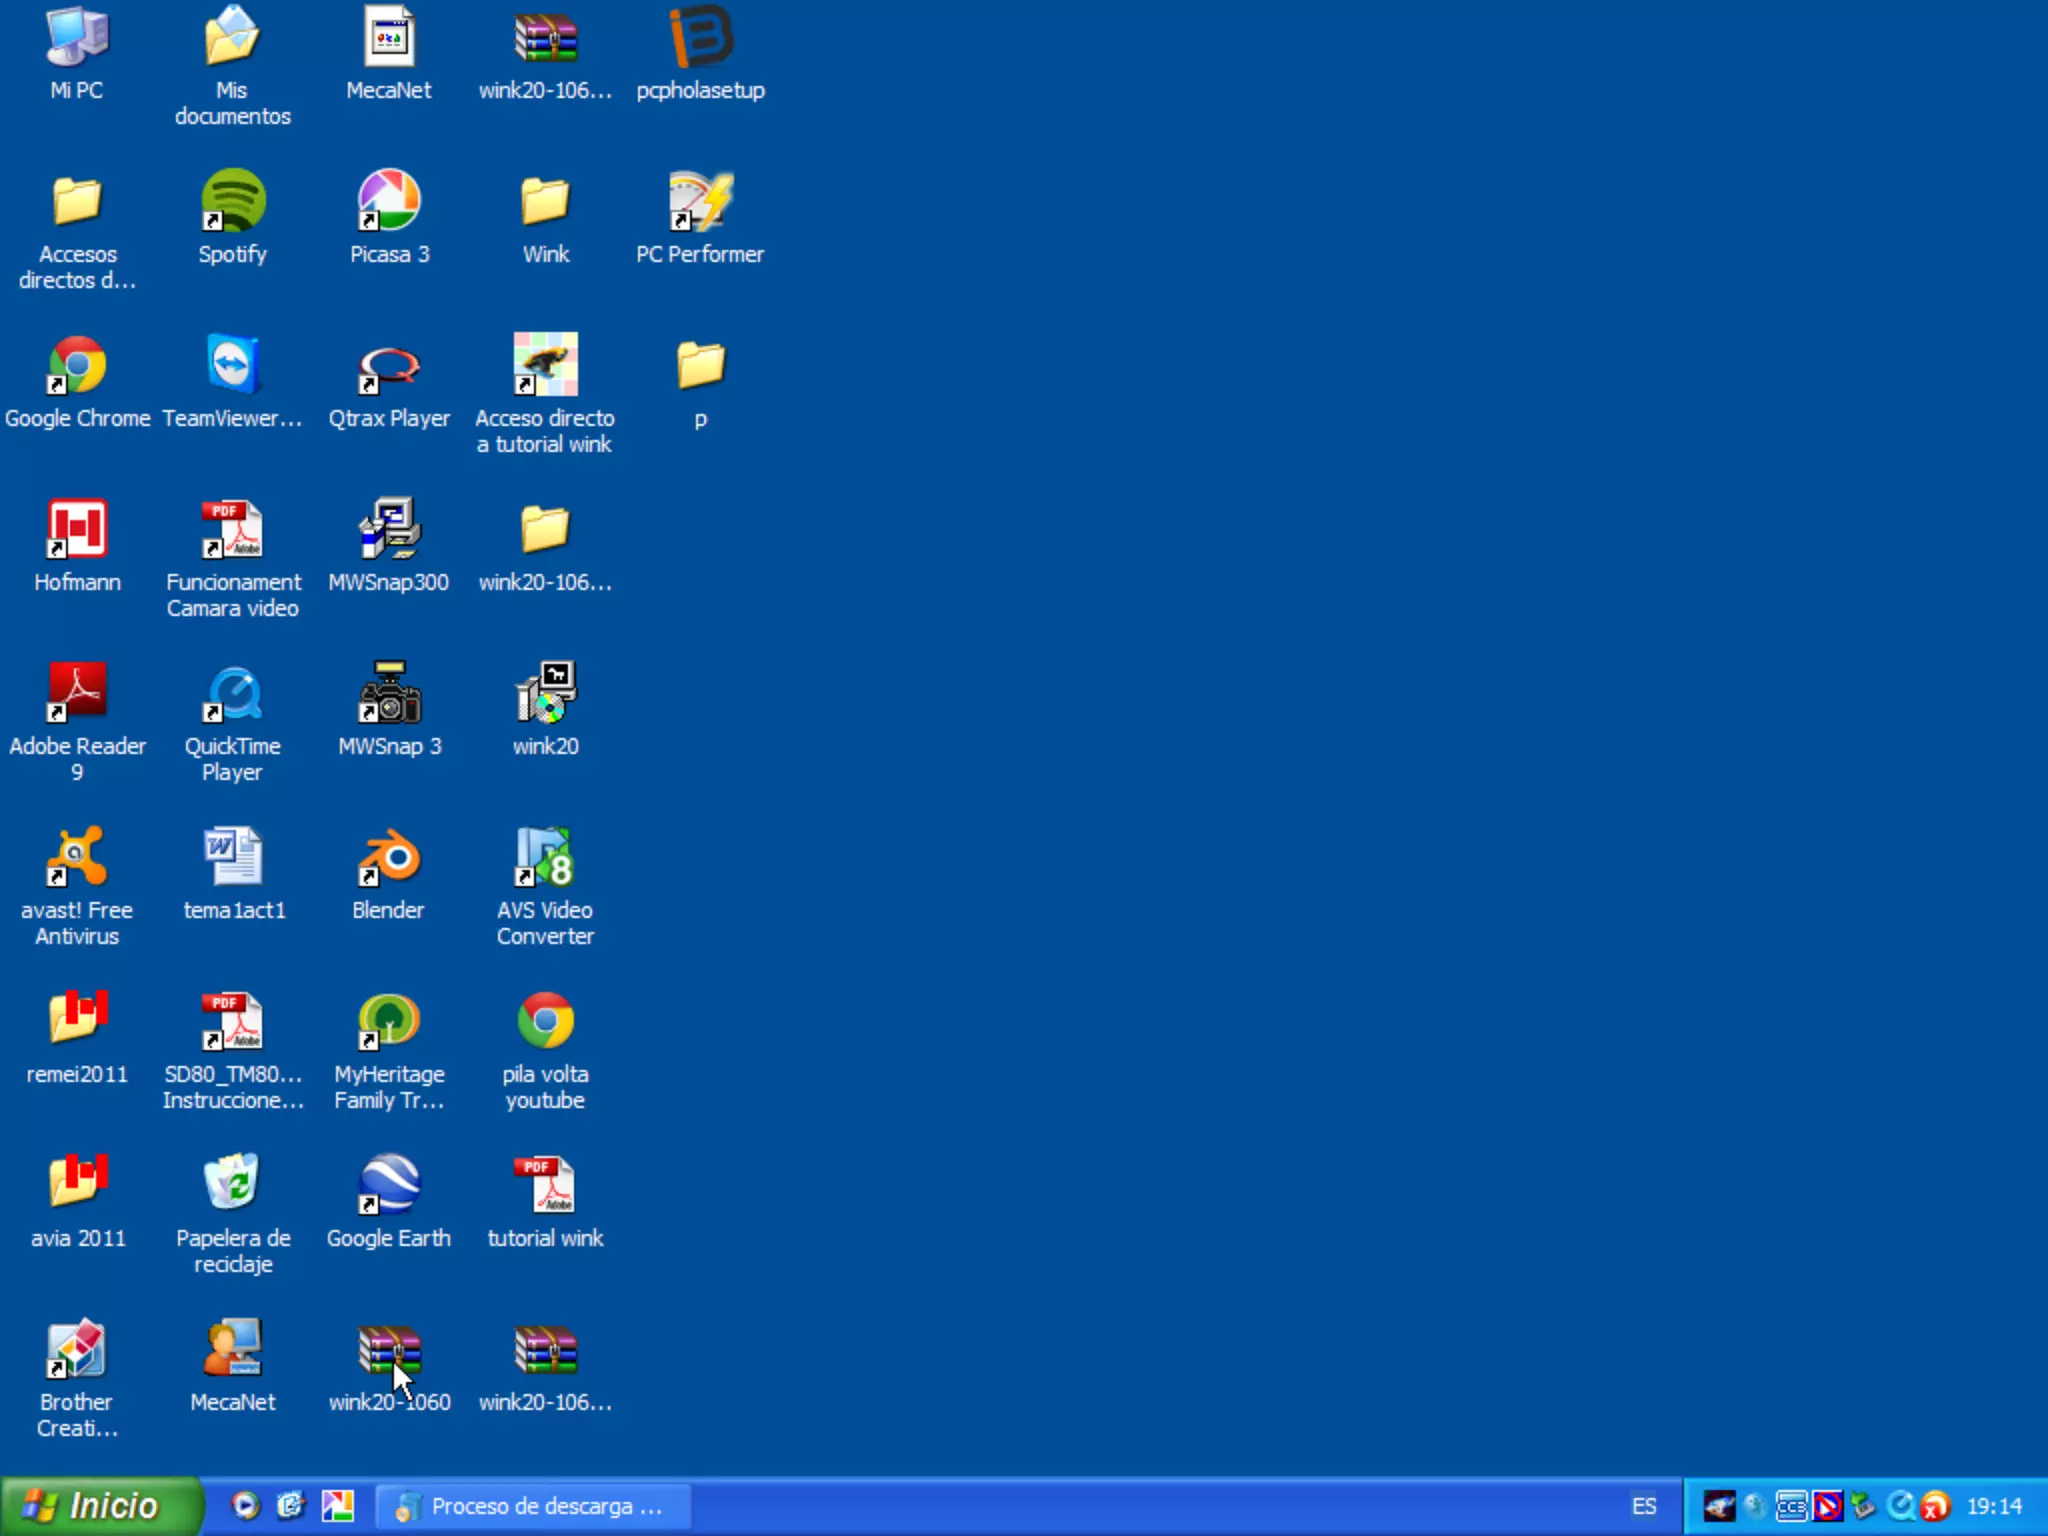Click the Papelera de reciclaje icon
This screenshot has height=1536, width=2048.
(x=232, y=1183)
